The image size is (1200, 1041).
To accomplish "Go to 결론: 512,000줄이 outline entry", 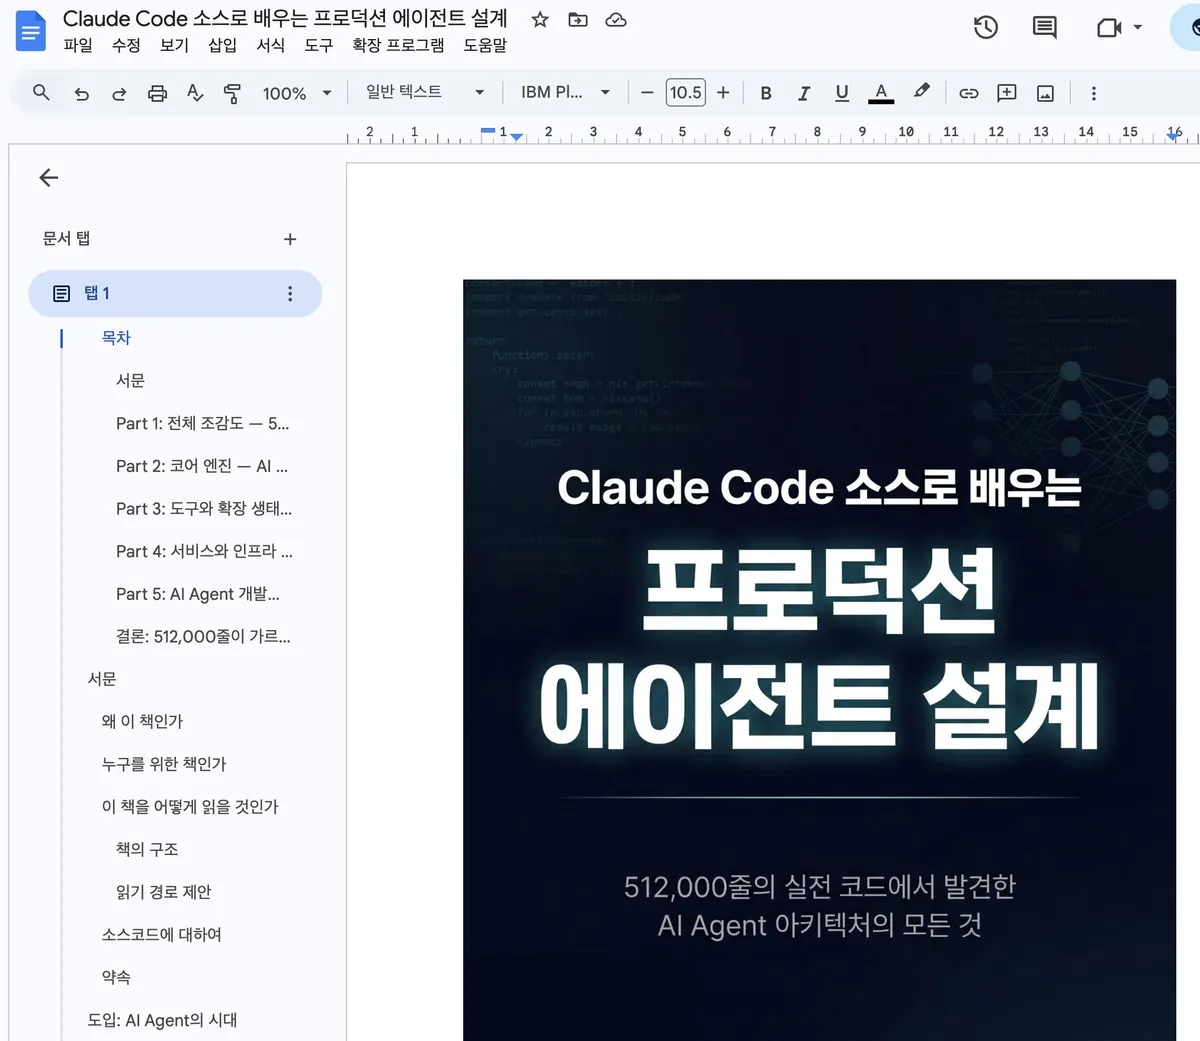I will (x=203, y=637).
